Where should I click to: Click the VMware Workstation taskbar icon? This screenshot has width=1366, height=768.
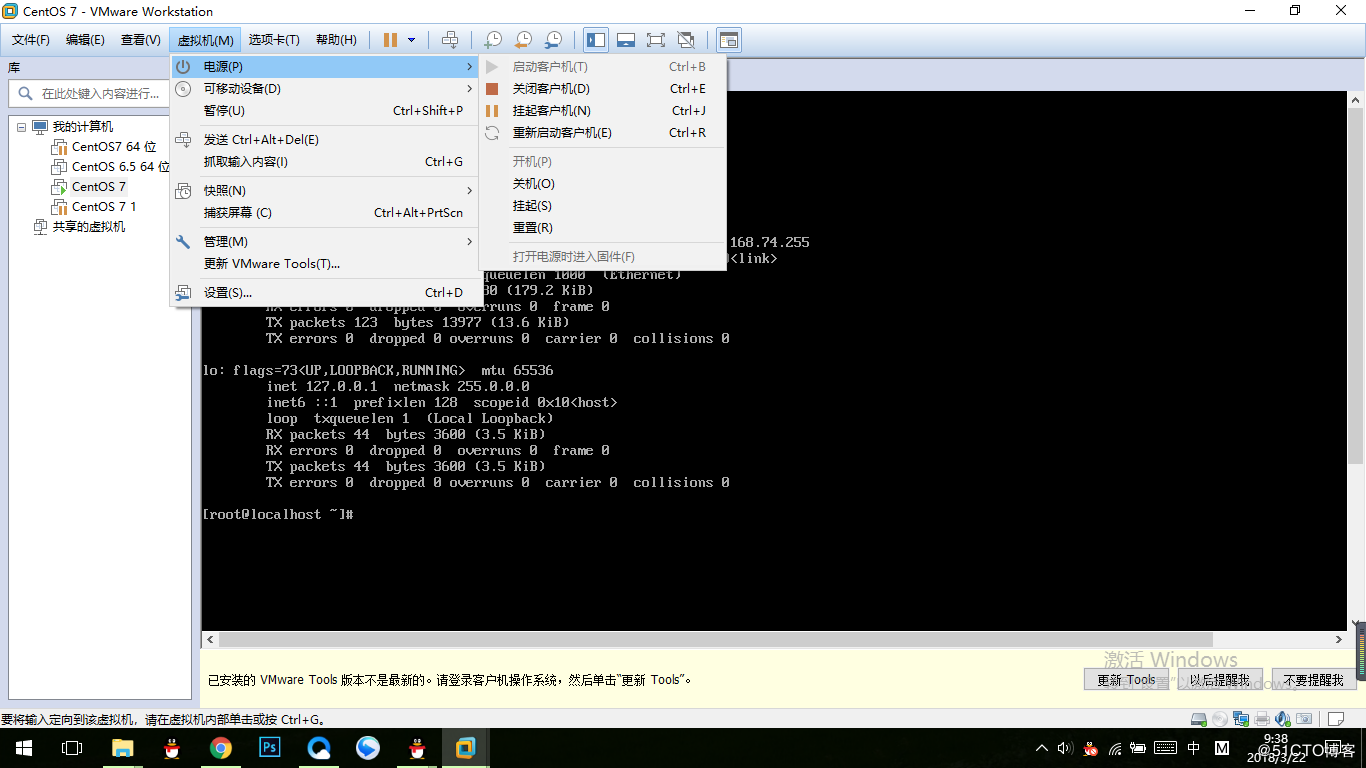tap(466, 748)
